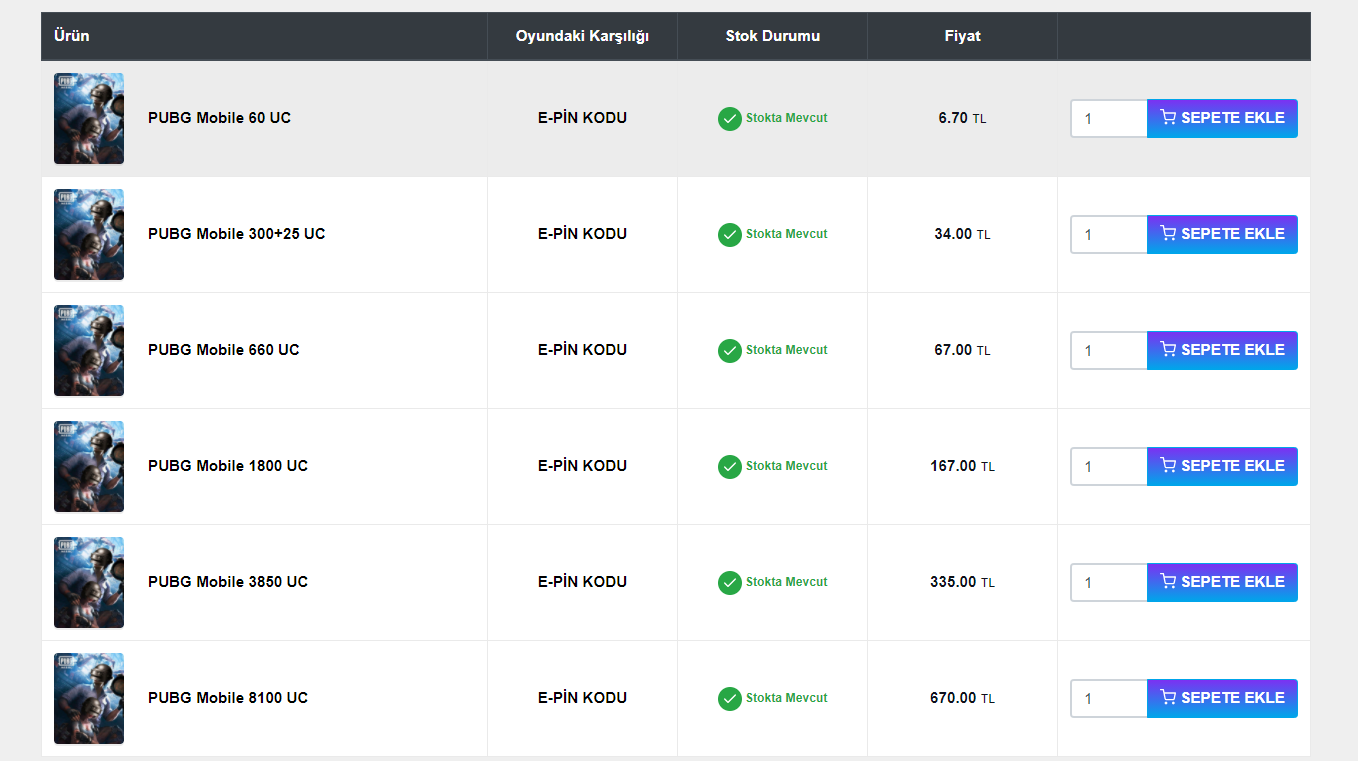This screenshot has width=1358, height=761.
Task: Add PUBG Mobile 8100 UC to cart
Action: 1222,698
